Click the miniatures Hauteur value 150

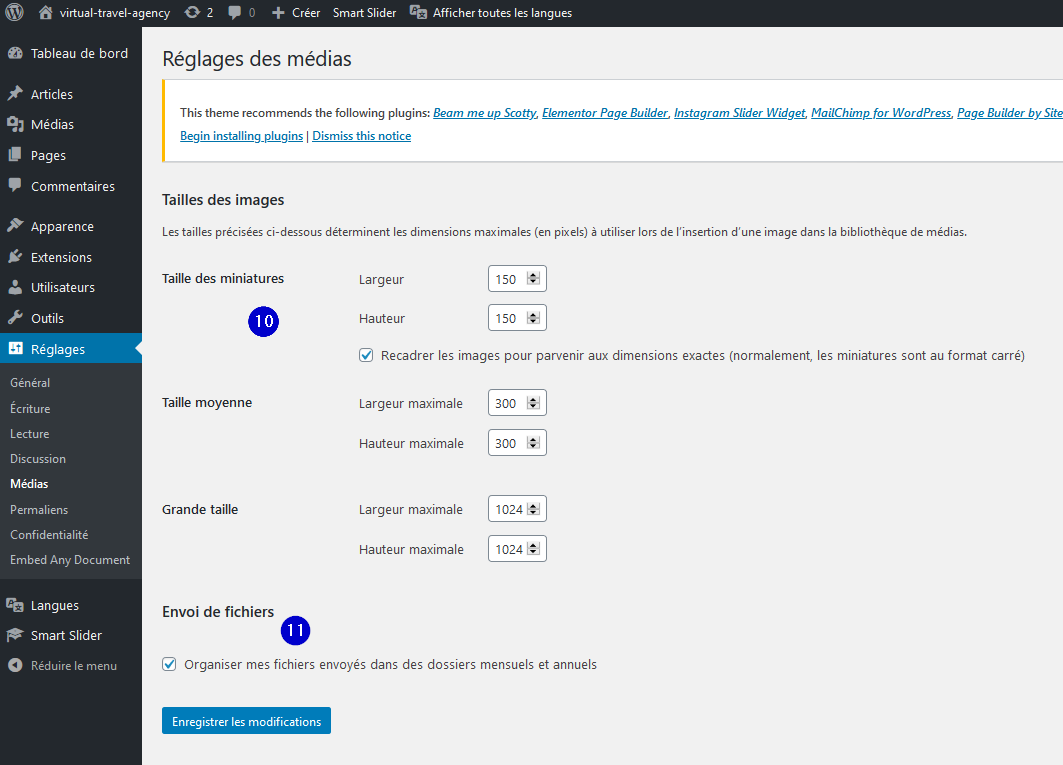(x=506, y=318)
